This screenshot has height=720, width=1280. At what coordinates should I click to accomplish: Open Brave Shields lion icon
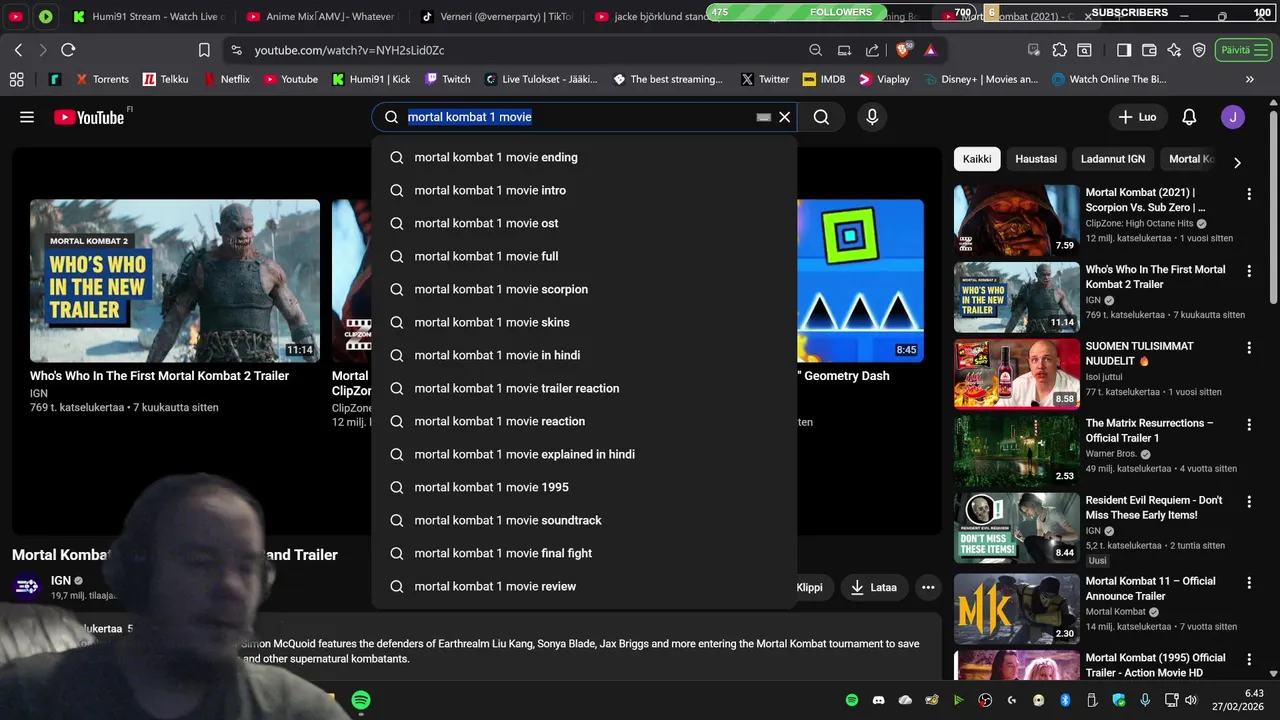point(904,50)
